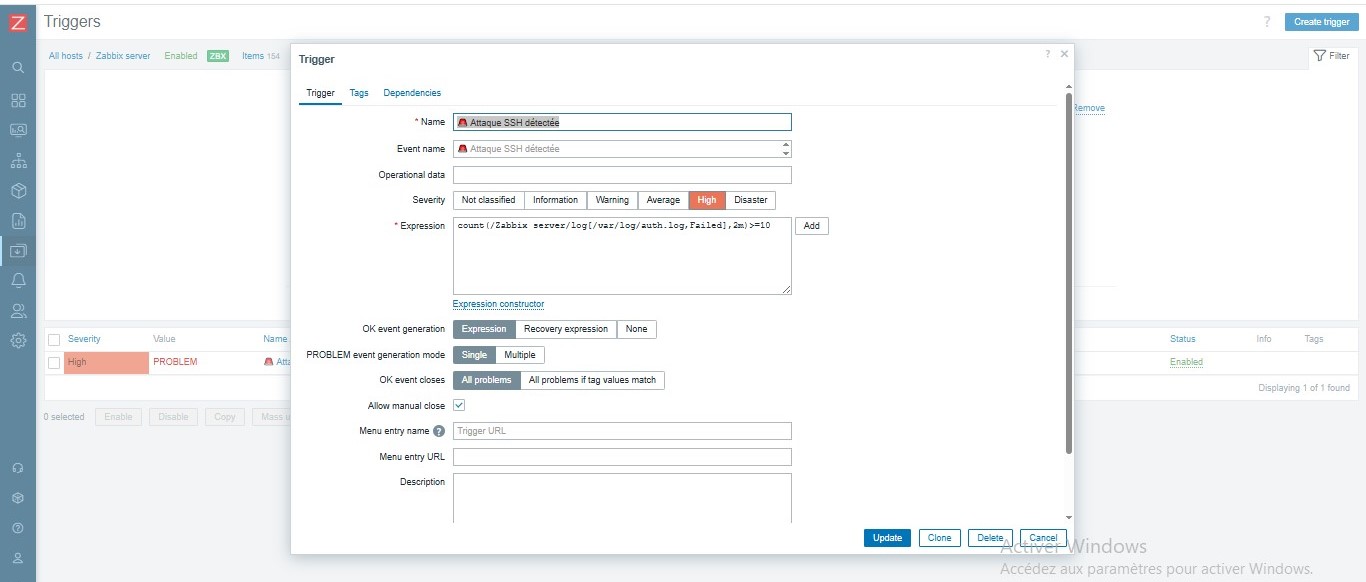Set severity to Warning
Viewport: 1366px width, 582px height.
pos(612,200)
